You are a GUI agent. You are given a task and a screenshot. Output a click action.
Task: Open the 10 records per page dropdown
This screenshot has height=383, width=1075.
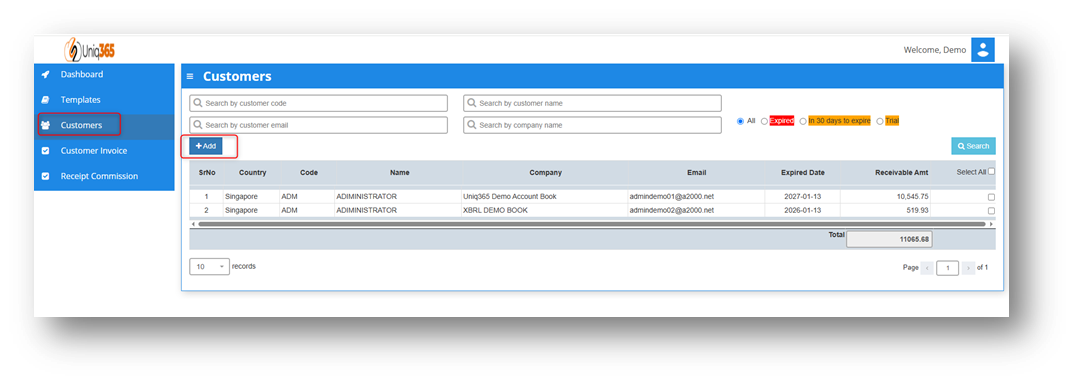209,267
